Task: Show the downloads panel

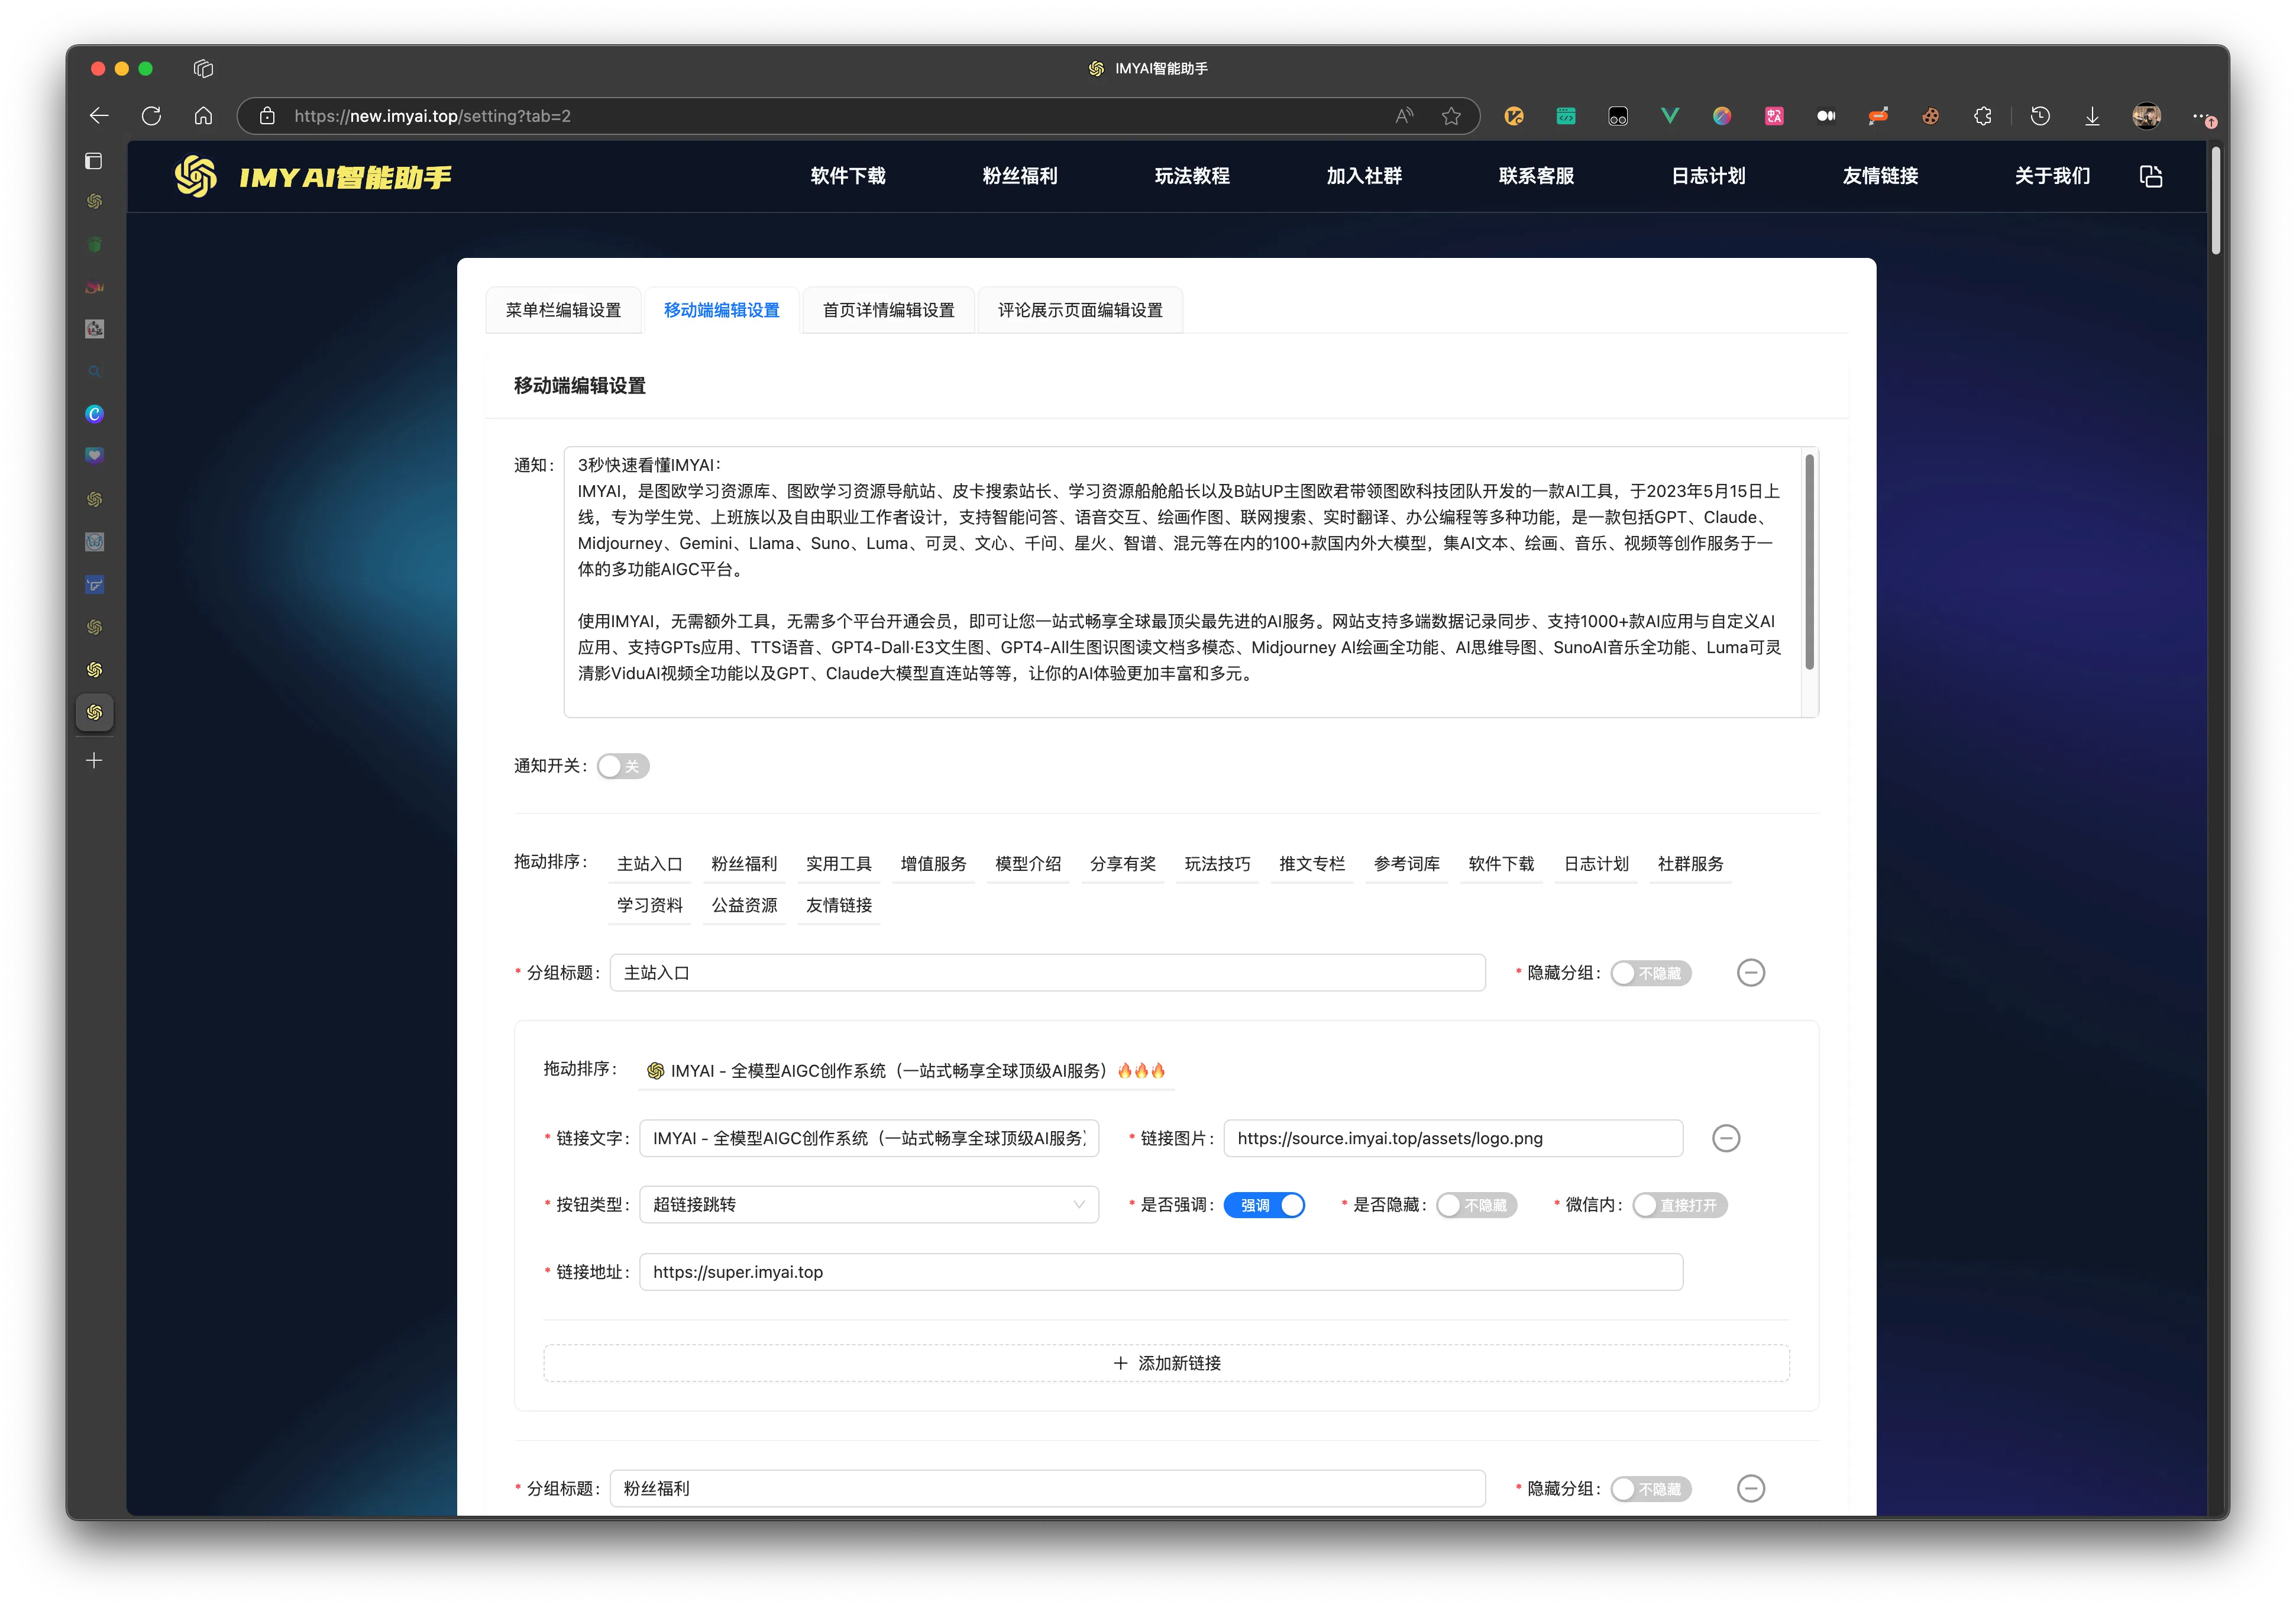Action: pyautogui.click(x=2092, y=116)
